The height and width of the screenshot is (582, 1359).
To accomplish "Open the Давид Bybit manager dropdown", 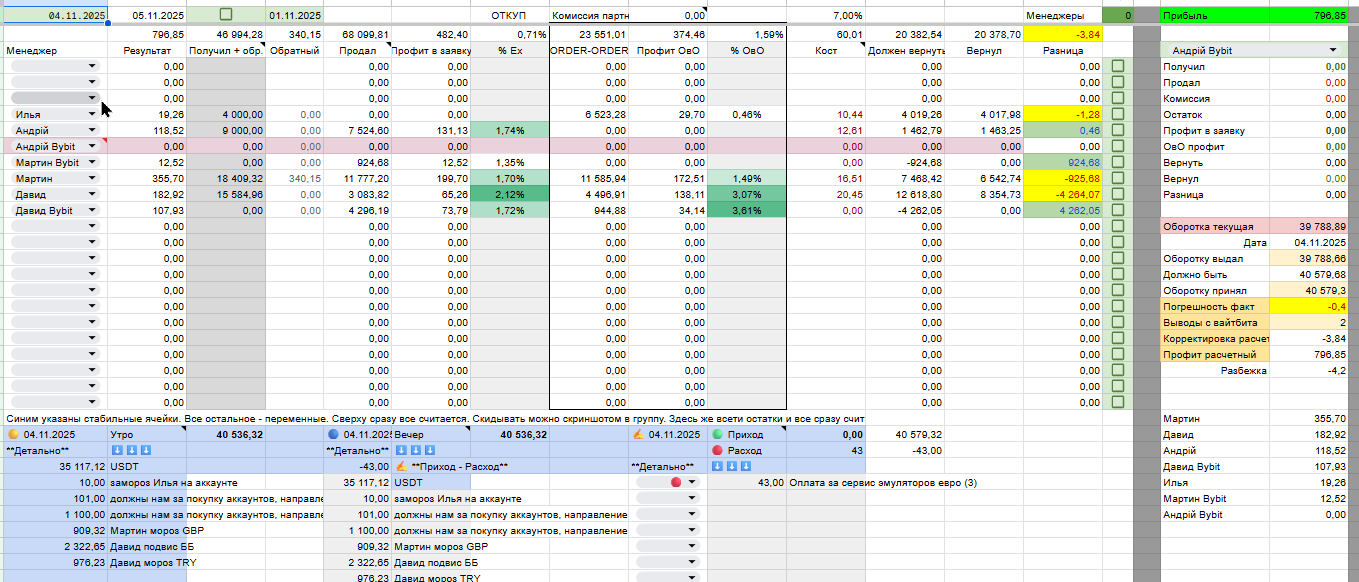I will (x=56, y=211).
